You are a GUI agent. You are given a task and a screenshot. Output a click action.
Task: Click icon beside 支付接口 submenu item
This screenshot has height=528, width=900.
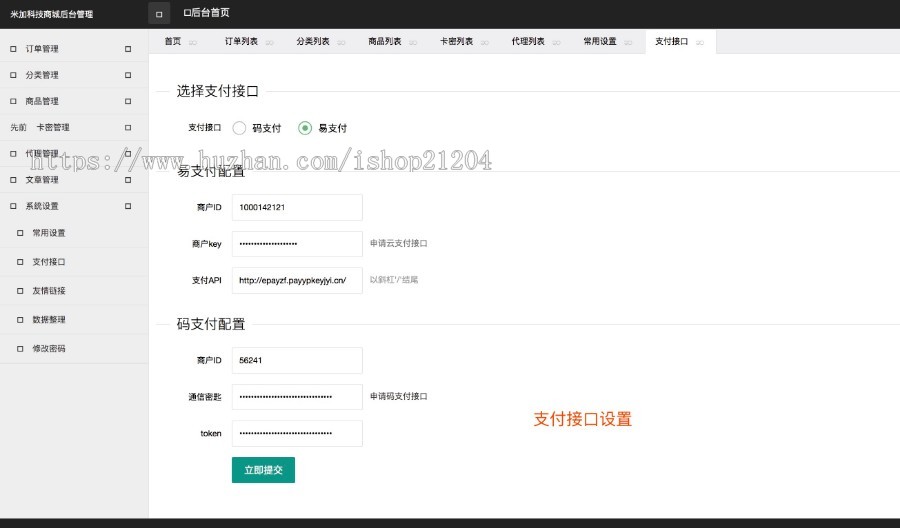pyautogui.click(x=20, y=262)
